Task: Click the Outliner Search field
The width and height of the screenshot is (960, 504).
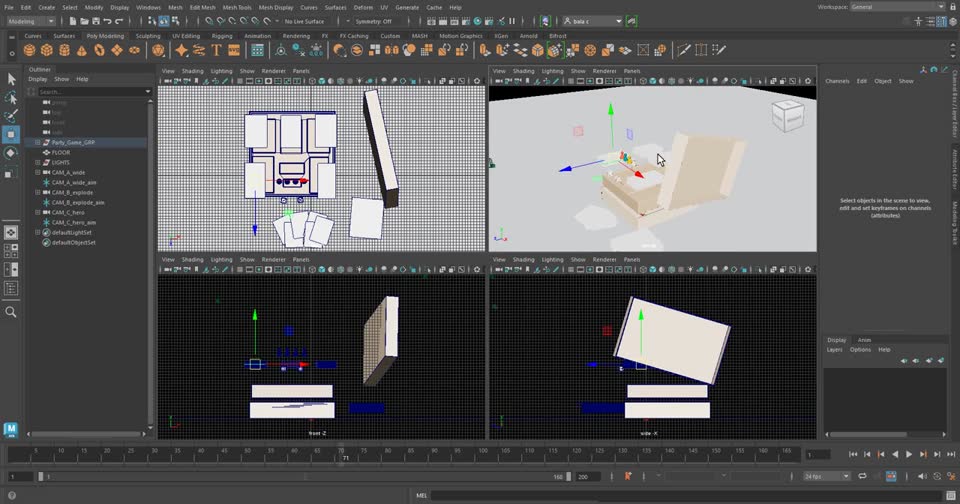Action: [92, 91]
